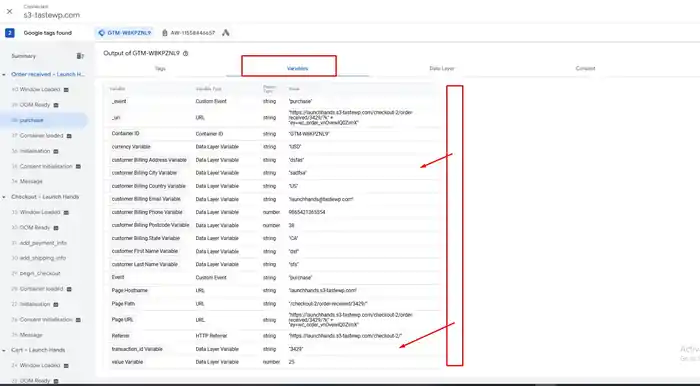The width and height of the screenshot is (700, 386).
Task: Select the begin_checkout event
Action: pos(40,274)
